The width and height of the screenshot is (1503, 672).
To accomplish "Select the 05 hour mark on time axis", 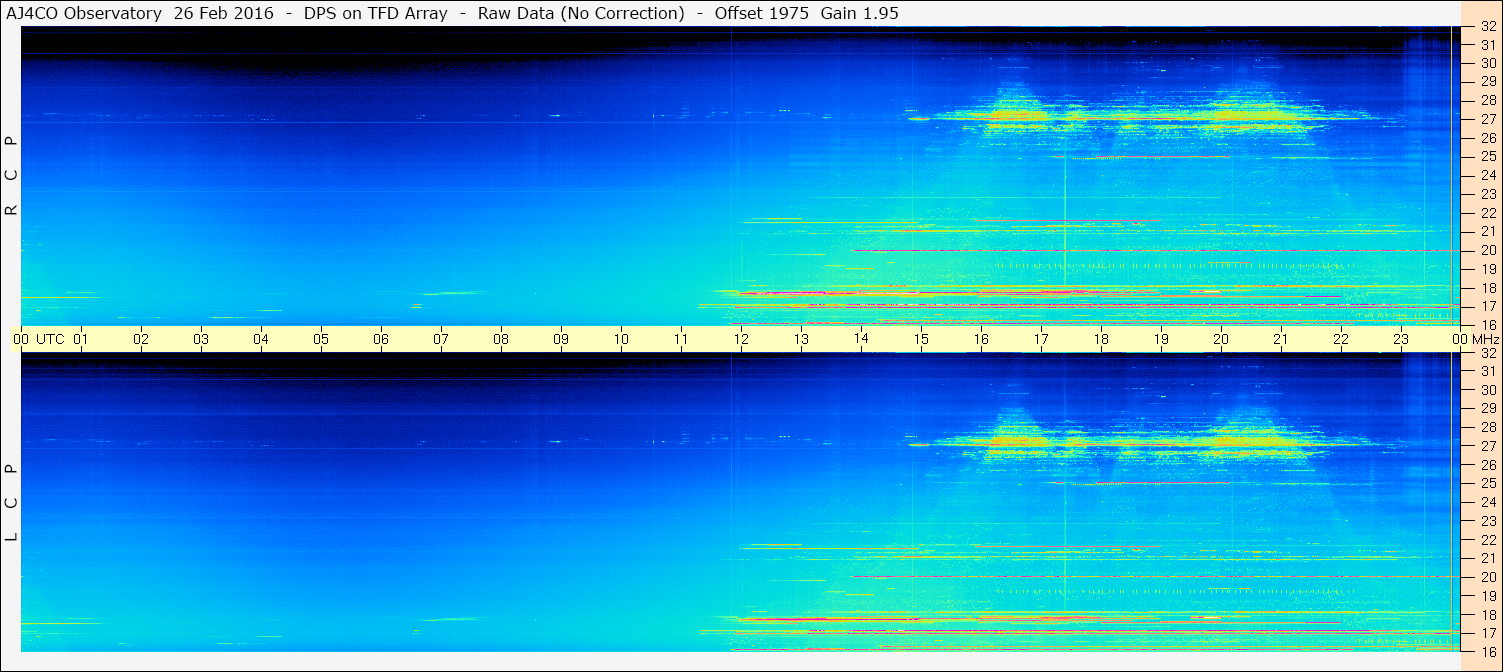I will click(x=321, y=339).
